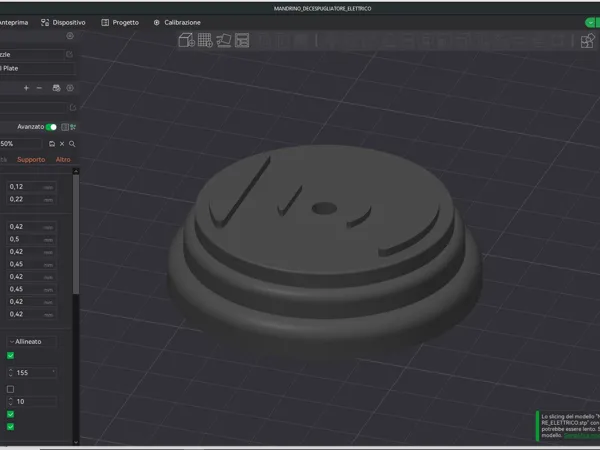Click the green settings icon right of Avanzato

click(73, 127)
